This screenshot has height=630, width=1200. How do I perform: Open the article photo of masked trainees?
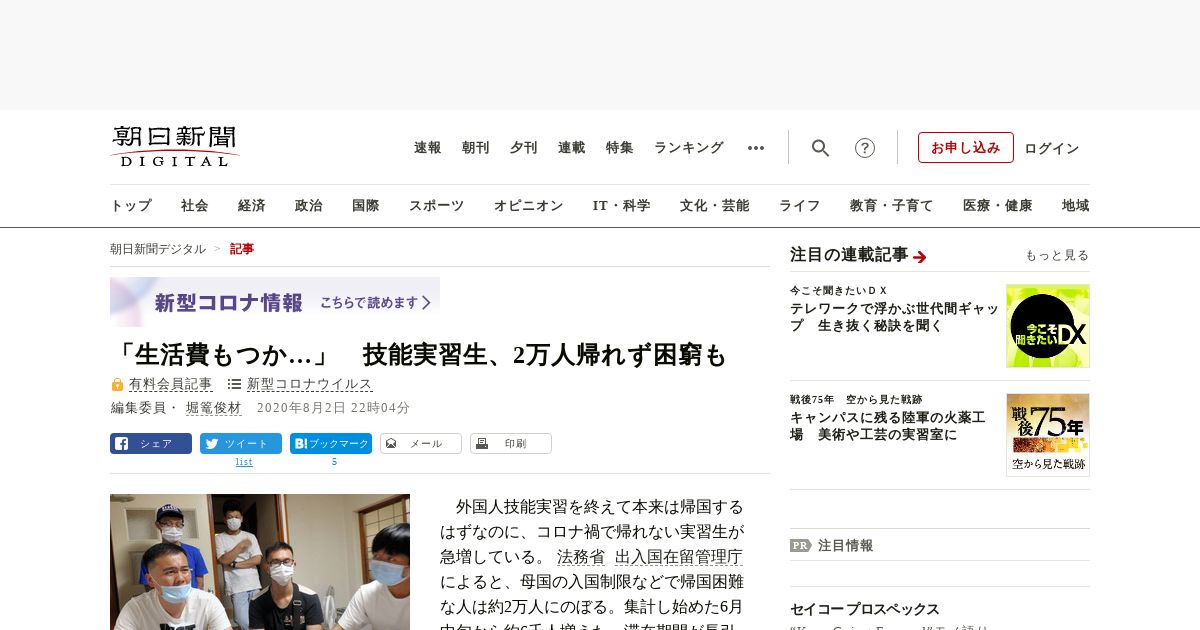point(260,562)
